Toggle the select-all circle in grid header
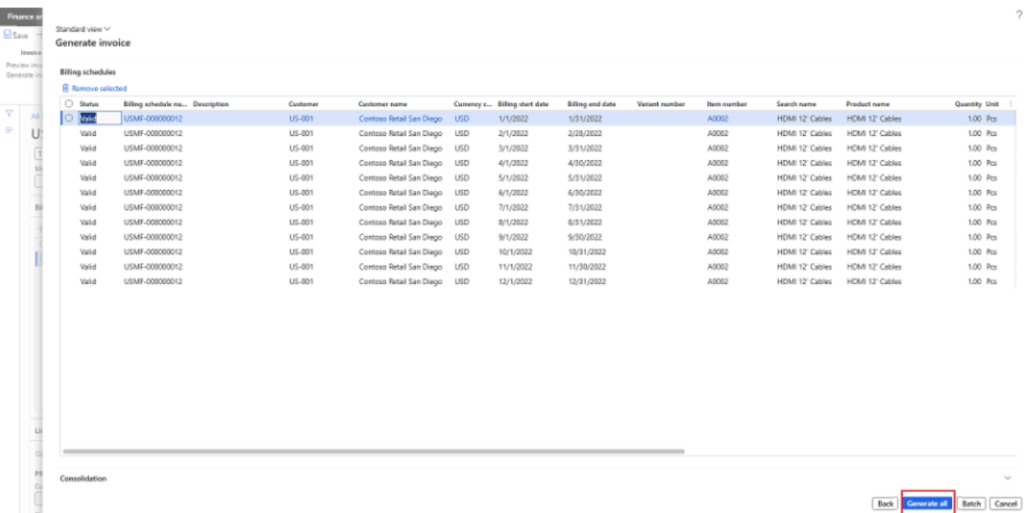1024x513 pixels. tap(68, 103)
